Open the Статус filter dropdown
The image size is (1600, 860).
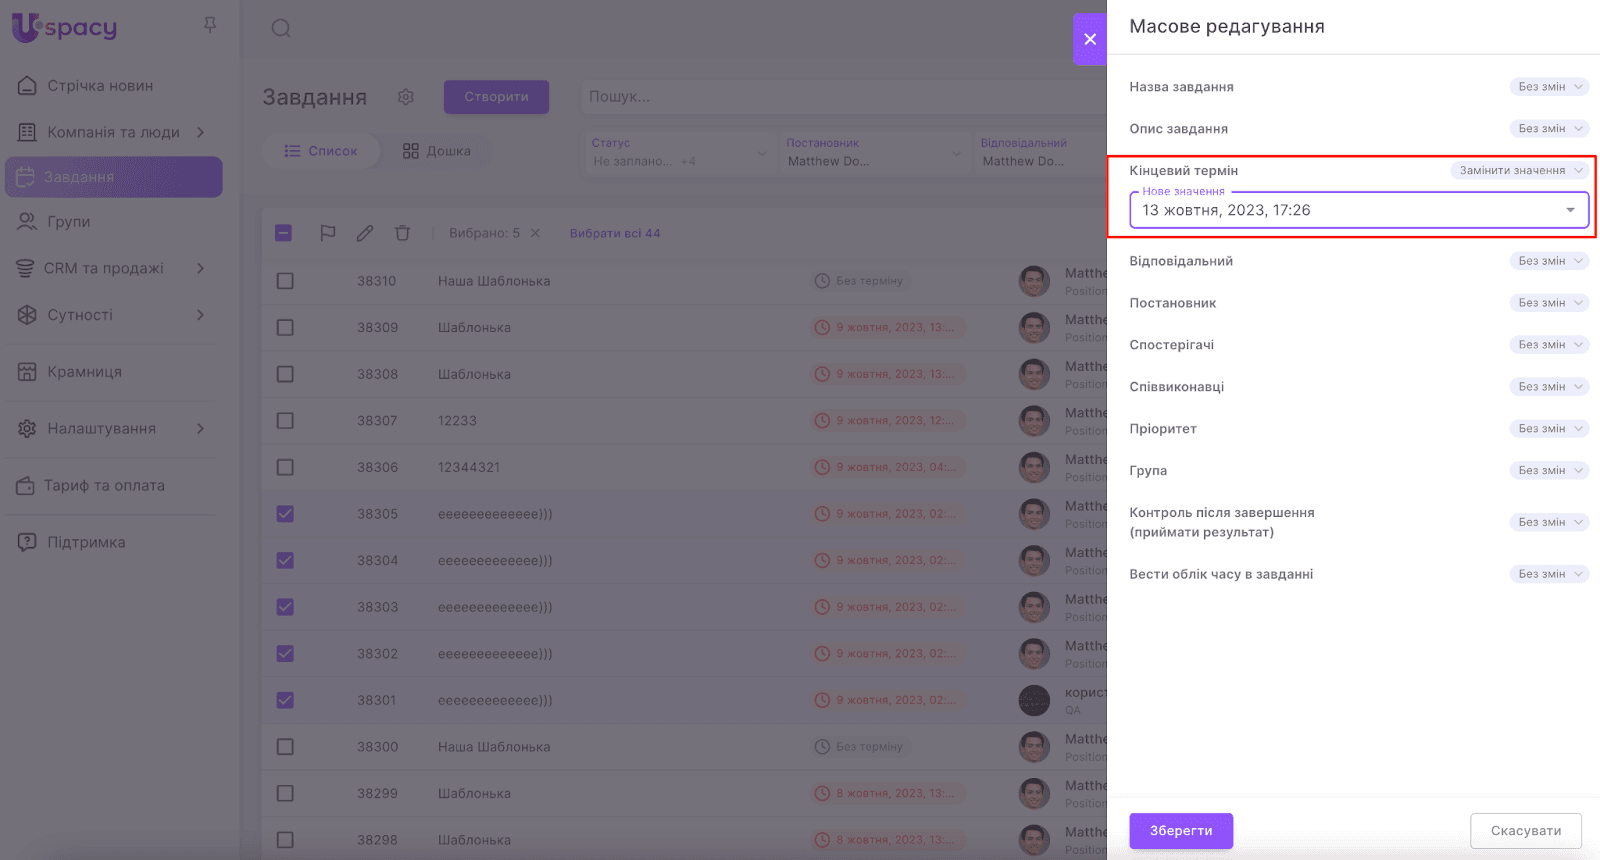tap(679, 153)
